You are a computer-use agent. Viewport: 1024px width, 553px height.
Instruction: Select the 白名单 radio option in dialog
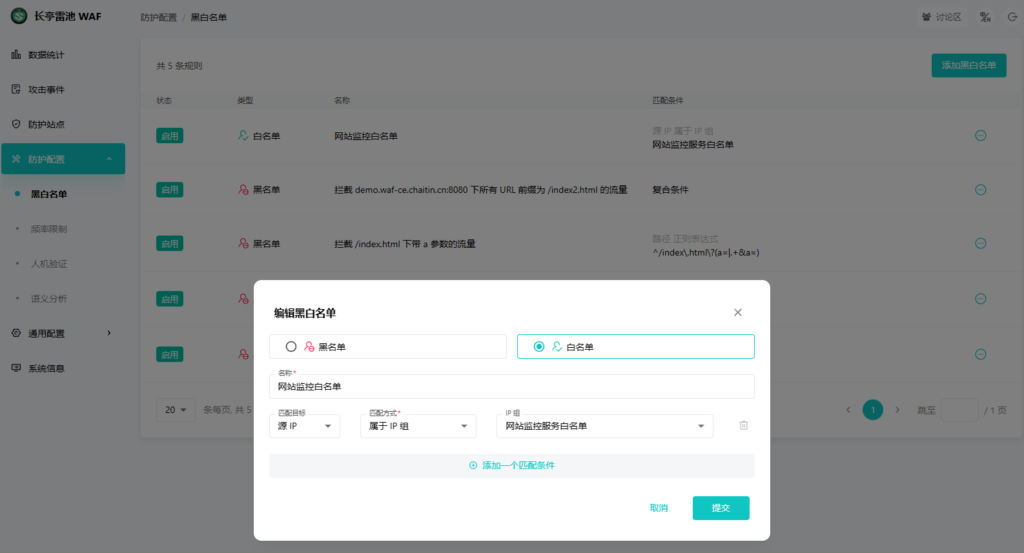click(635, 347)
